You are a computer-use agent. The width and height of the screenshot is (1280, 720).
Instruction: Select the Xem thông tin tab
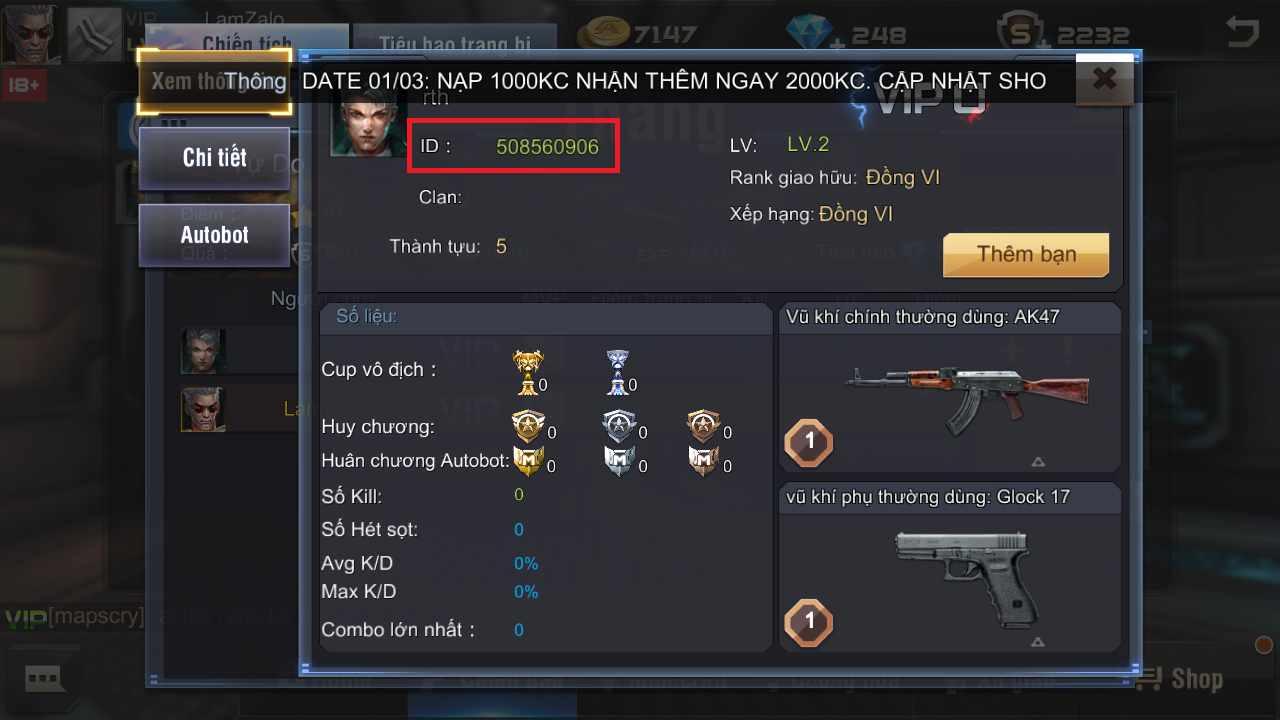coord(214,81)
